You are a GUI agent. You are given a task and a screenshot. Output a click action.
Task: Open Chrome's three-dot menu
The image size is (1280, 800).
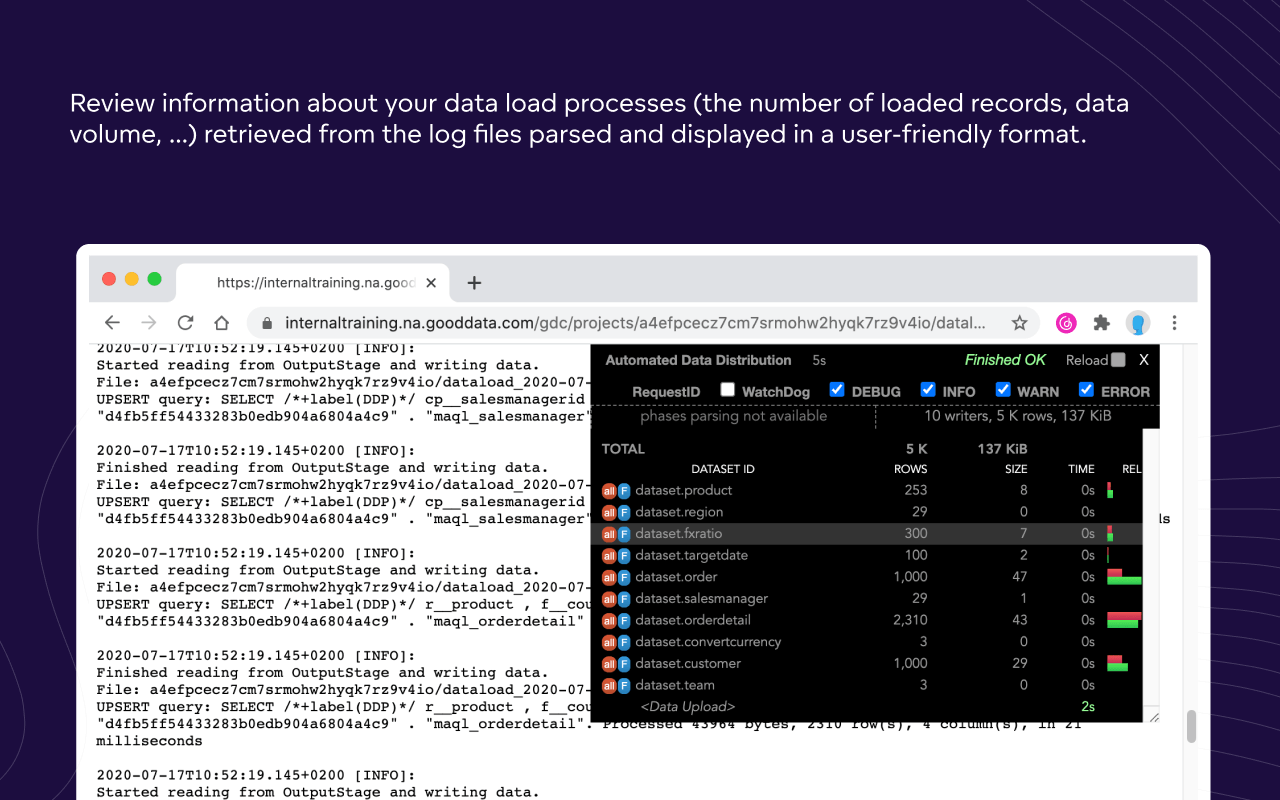pos(1174,323)
